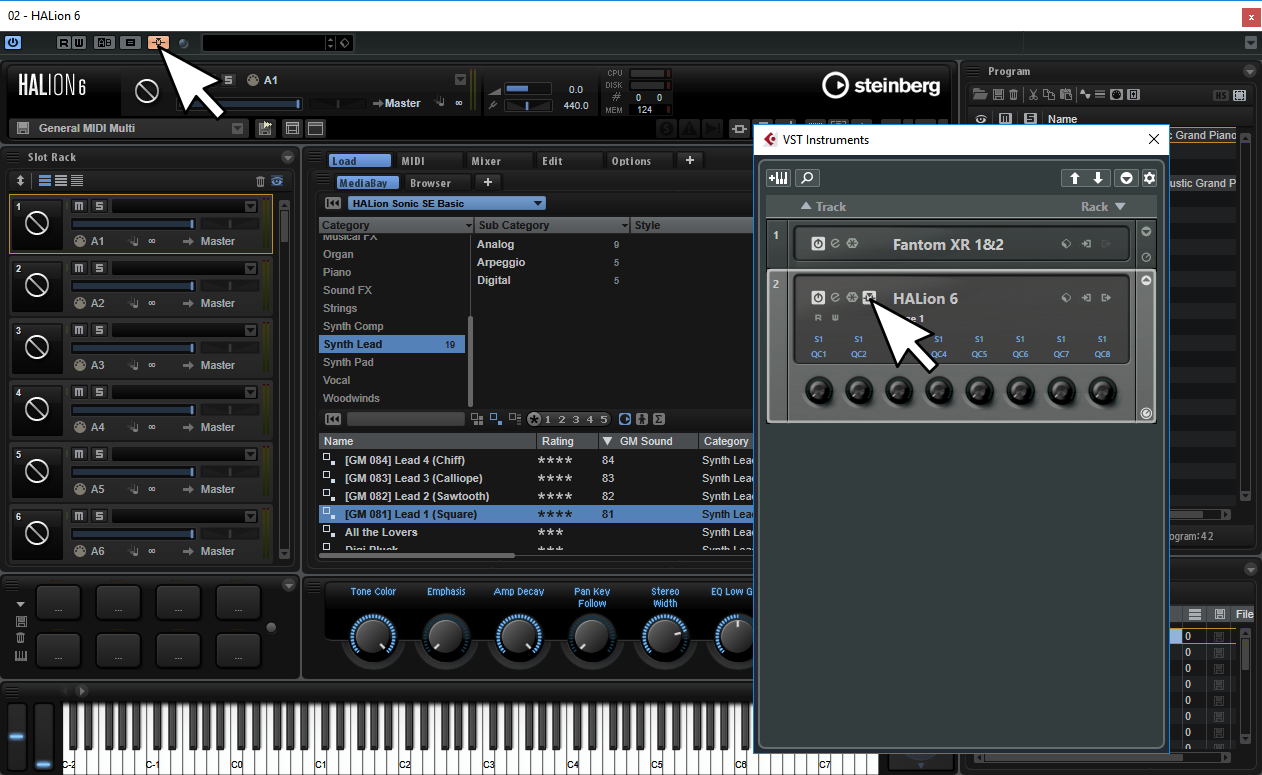Click freeze icon on Fantom XR 1&2
The width and height of the screenshot is (1262, 775).
tap(852, 243)
